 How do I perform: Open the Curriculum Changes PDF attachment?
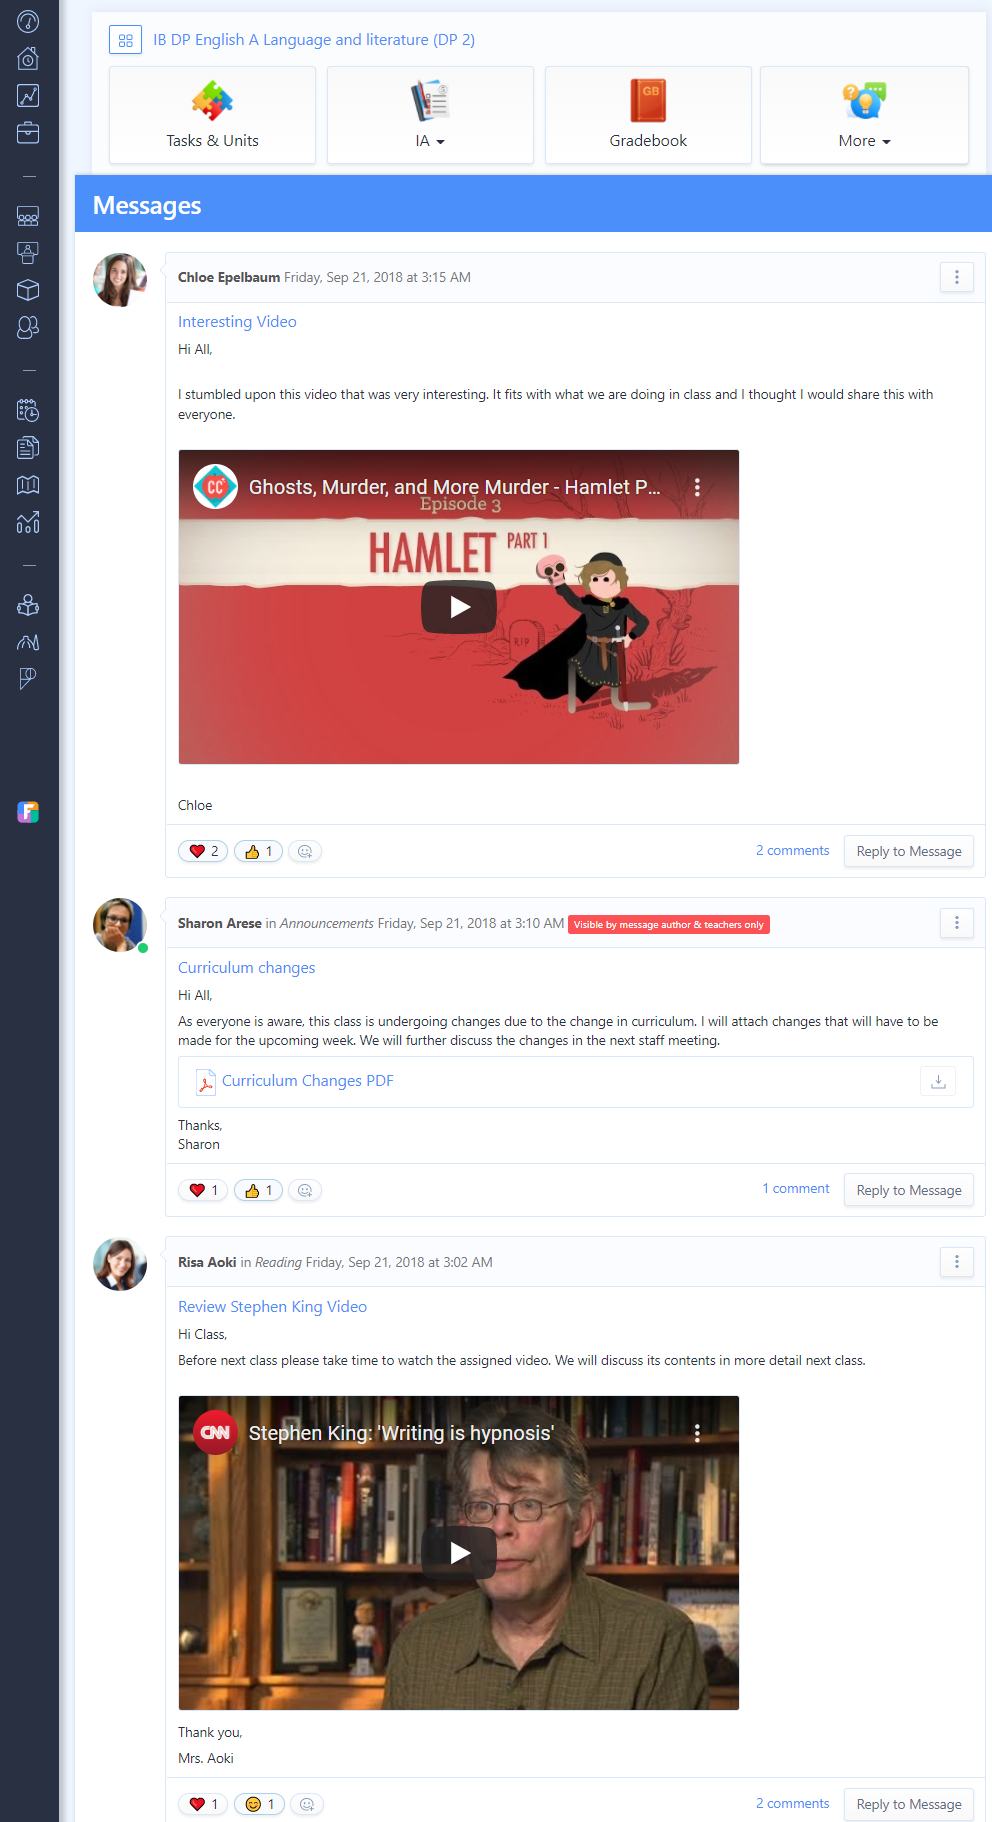click(307, 1081)
